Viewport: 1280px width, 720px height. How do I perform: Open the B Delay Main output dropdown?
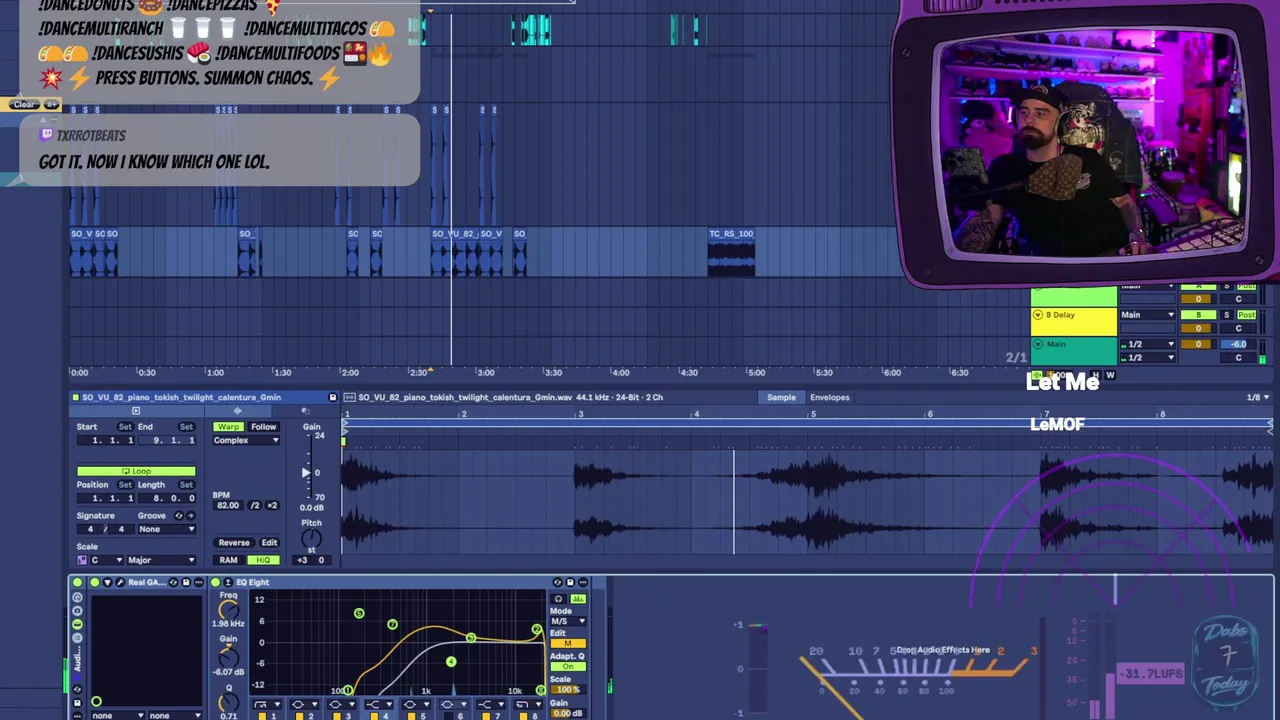(1147, 315)
